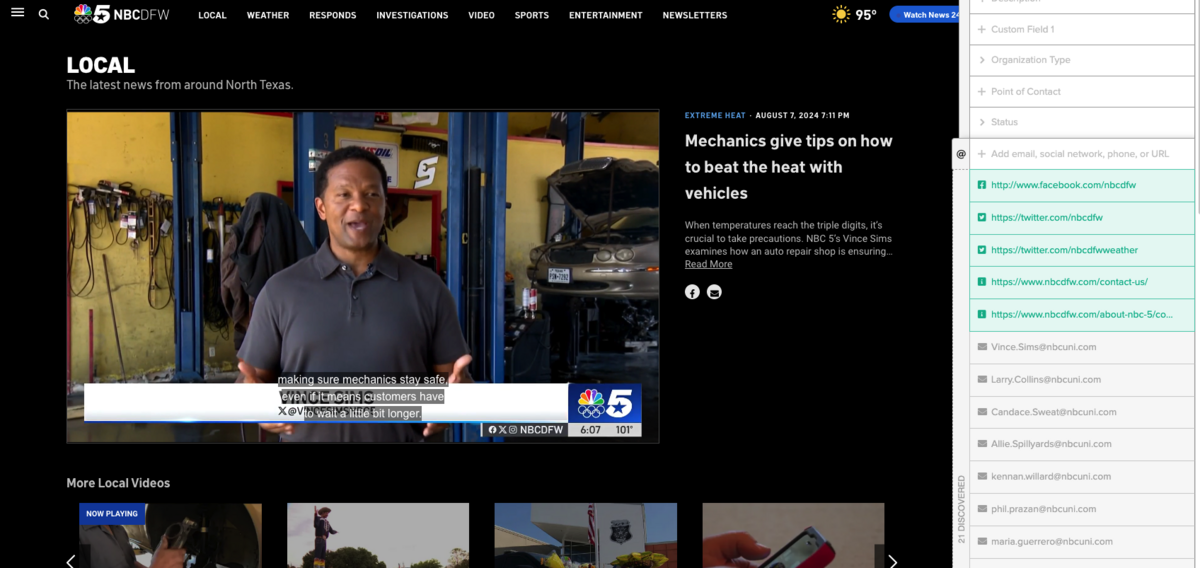This screenshot has width=1200, height=568.
Task: Click the add email or URL field
Action: tap(1080, 154)
